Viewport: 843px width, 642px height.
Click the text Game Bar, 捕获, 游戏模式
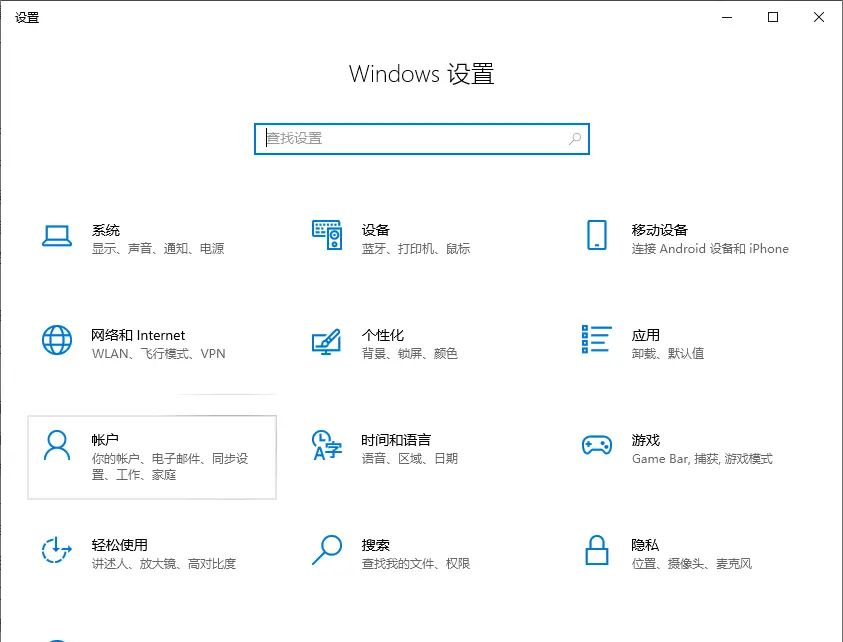[x=702, y=459]
